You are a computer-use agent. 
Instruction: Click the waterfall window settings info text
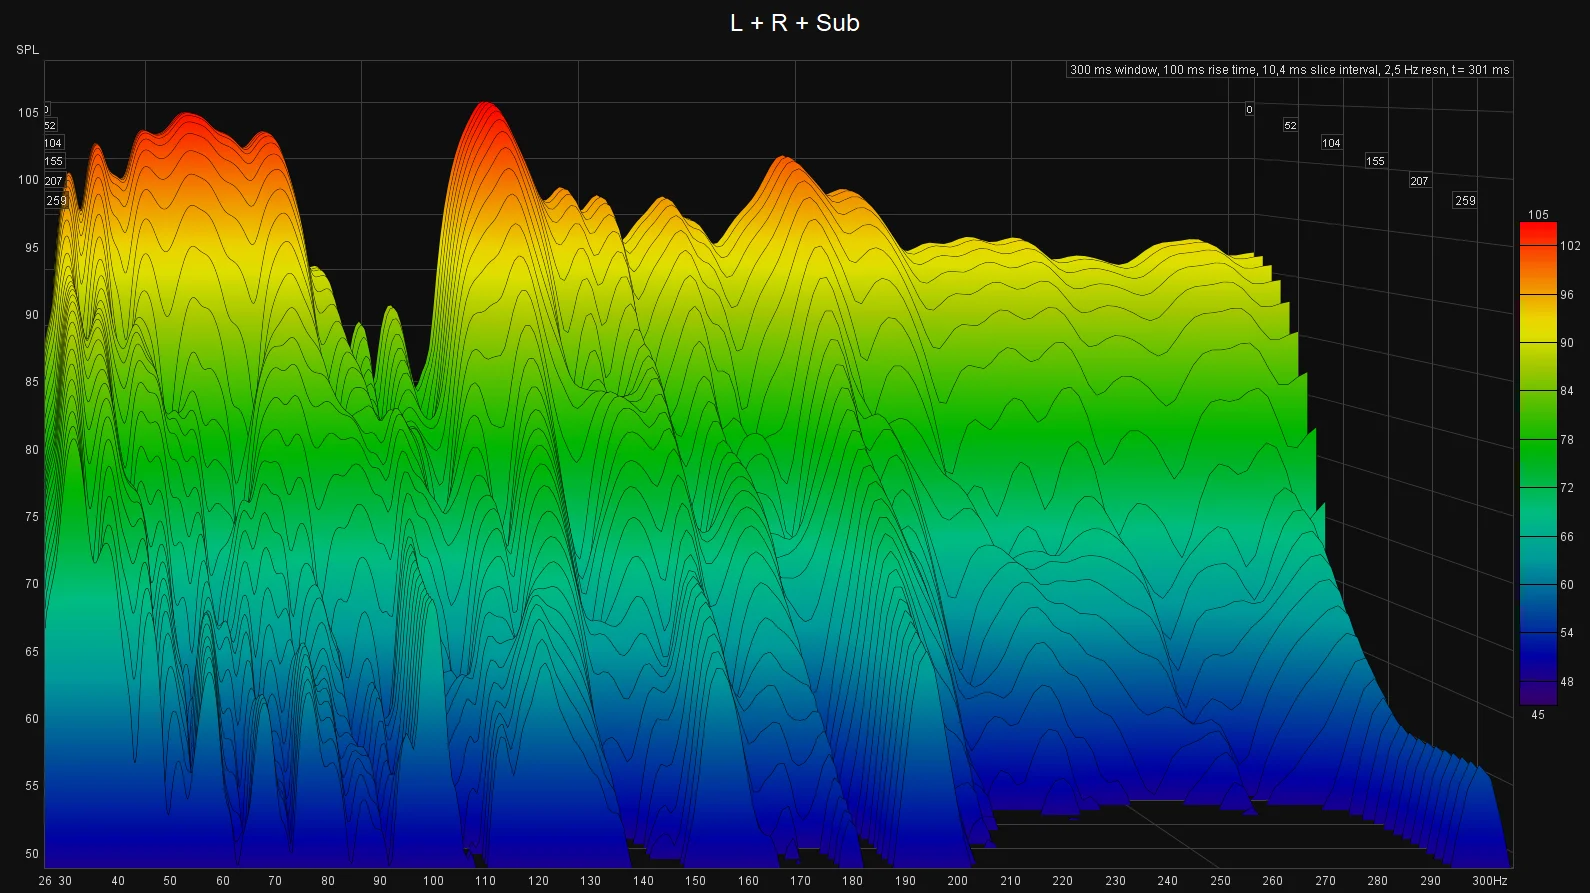pyautogui.click(x=1289, y=70)
